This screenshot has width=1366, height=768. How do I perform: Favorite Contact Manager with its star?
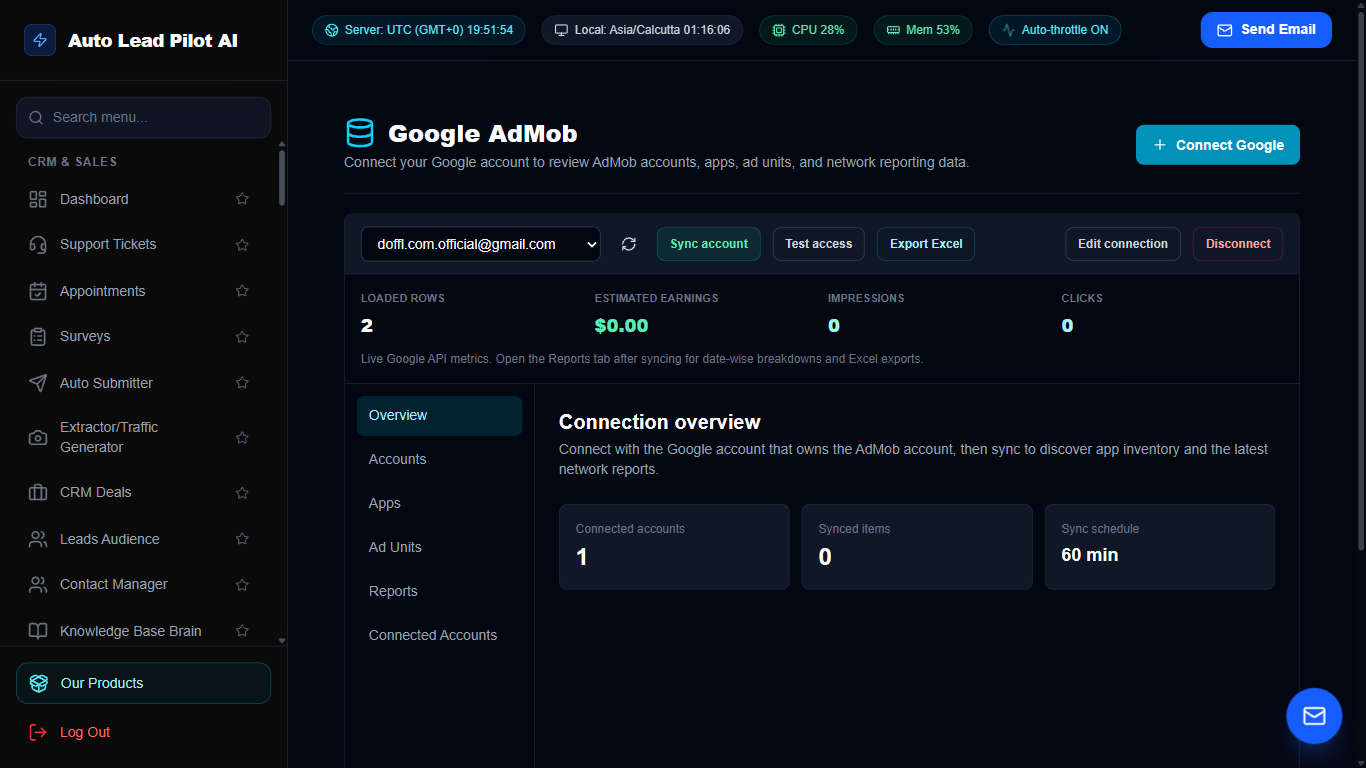pyautogui.click(x=242, y=584)
